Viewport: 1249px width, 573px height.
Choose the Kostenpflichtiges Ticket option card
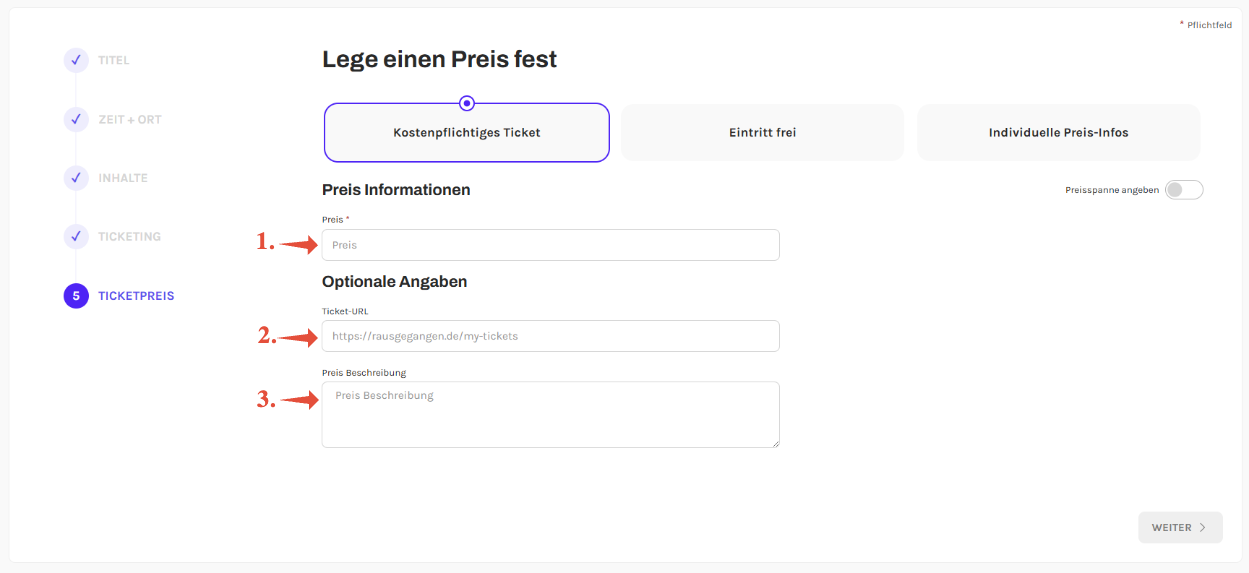tap(466, 133)
